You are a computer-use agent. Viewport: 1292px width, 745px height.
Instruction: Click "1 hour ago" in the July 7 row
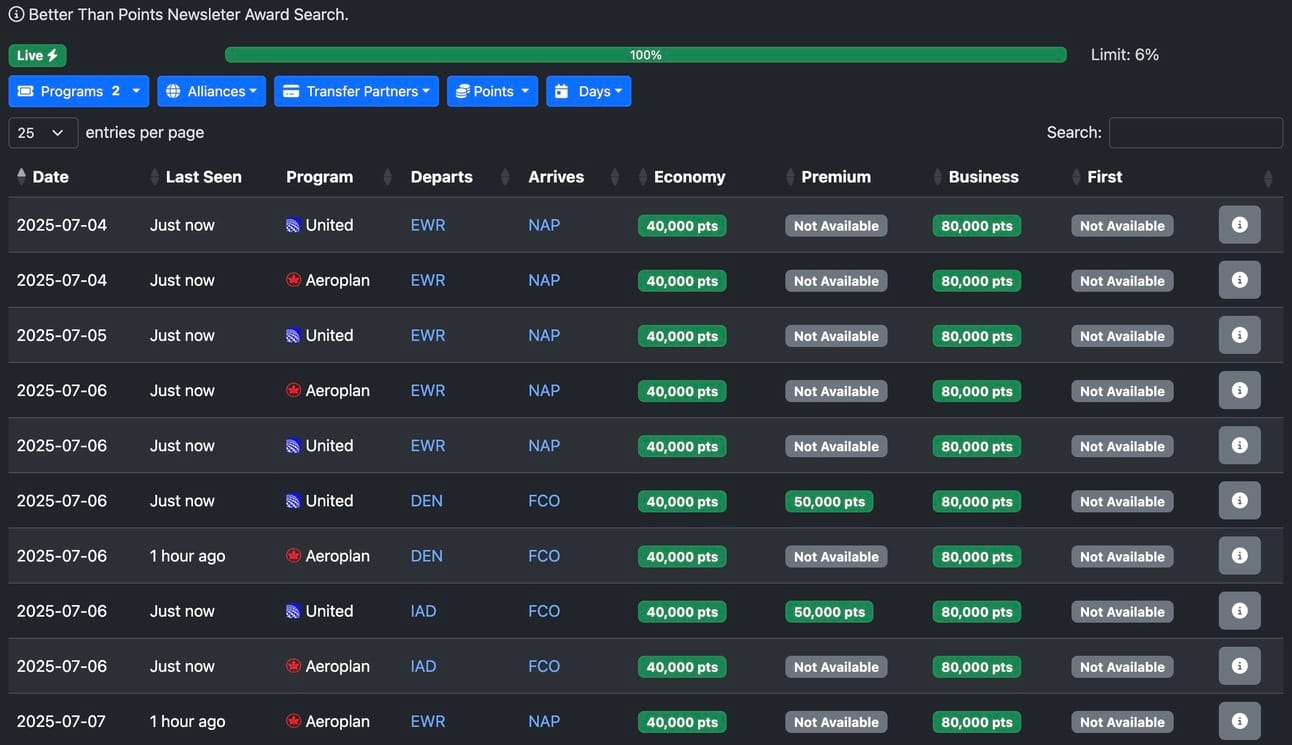tap(188, 720)
